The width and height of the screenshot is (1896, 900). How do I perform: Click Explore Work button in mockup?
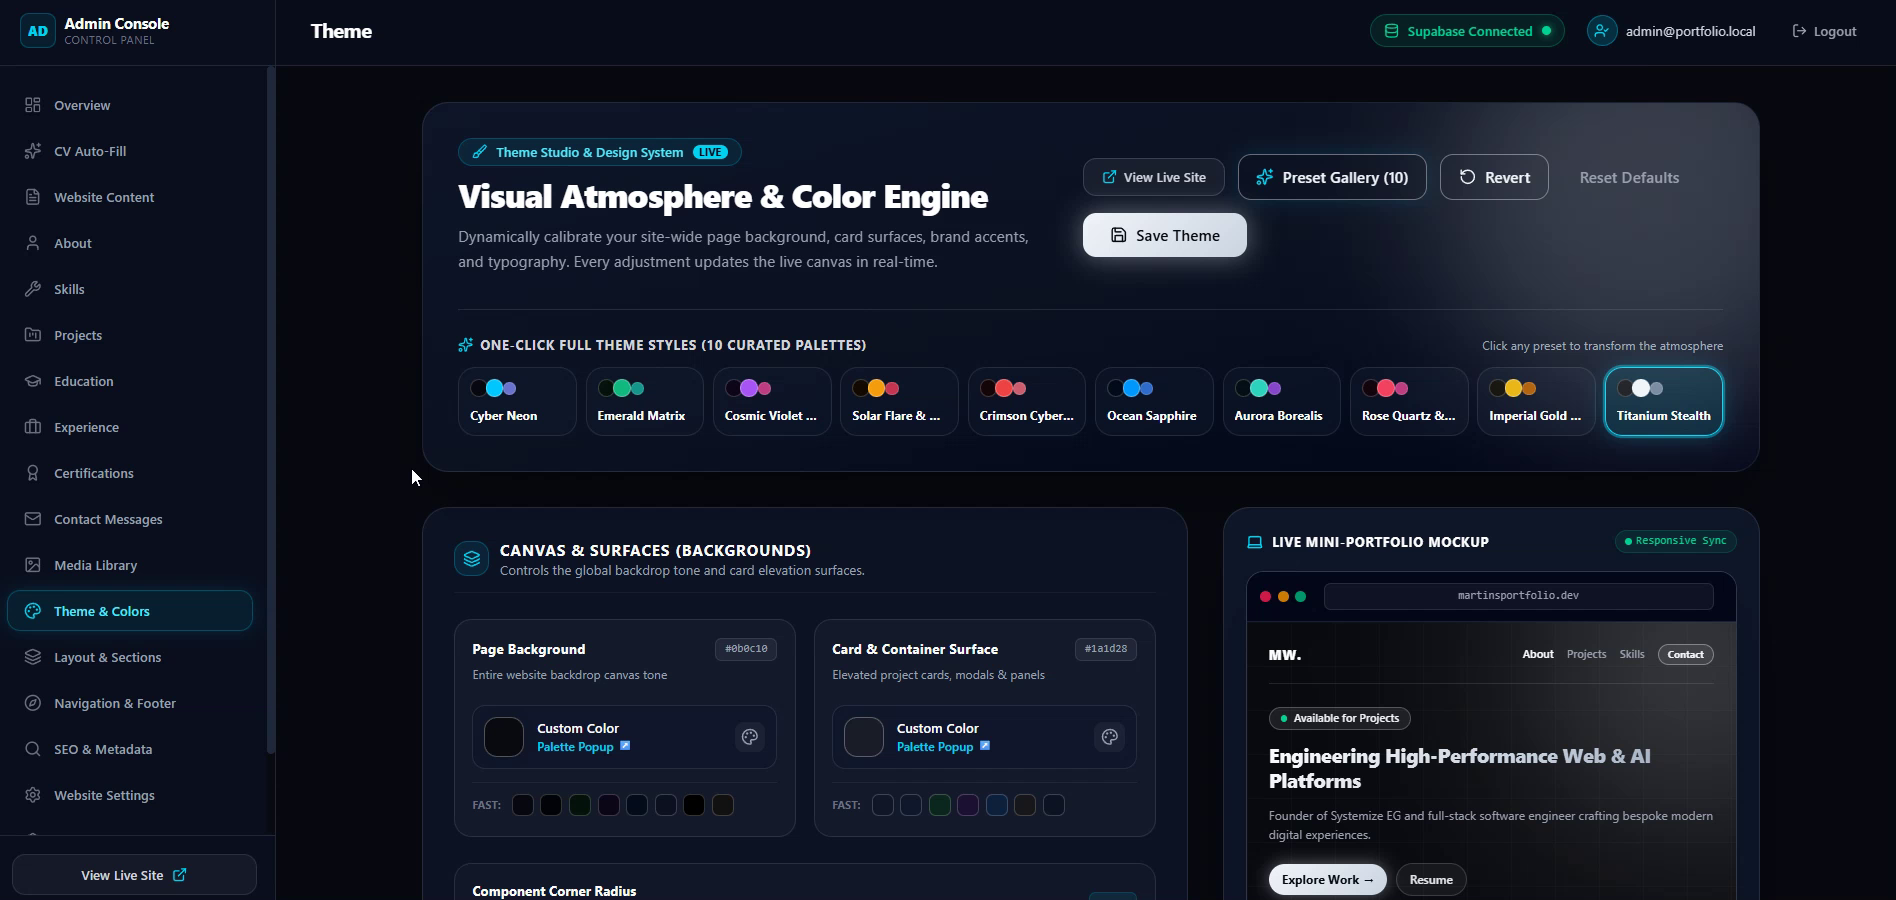tap(1328, 880)
